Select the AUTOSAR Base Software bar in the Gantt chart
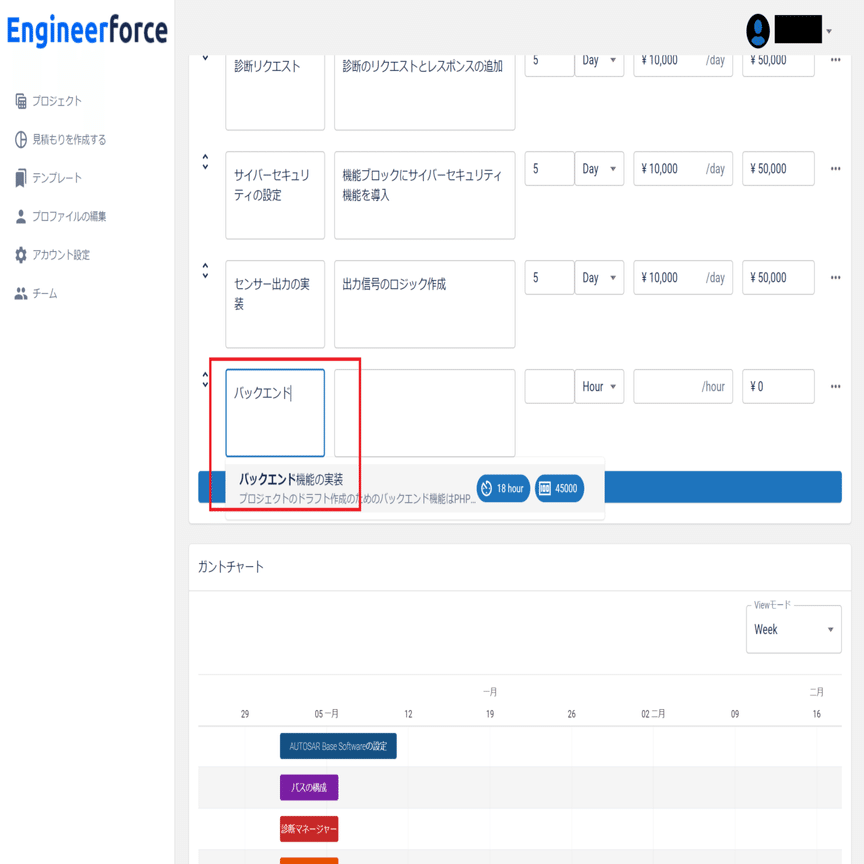The image size is (864, 864). coord(337,745)
